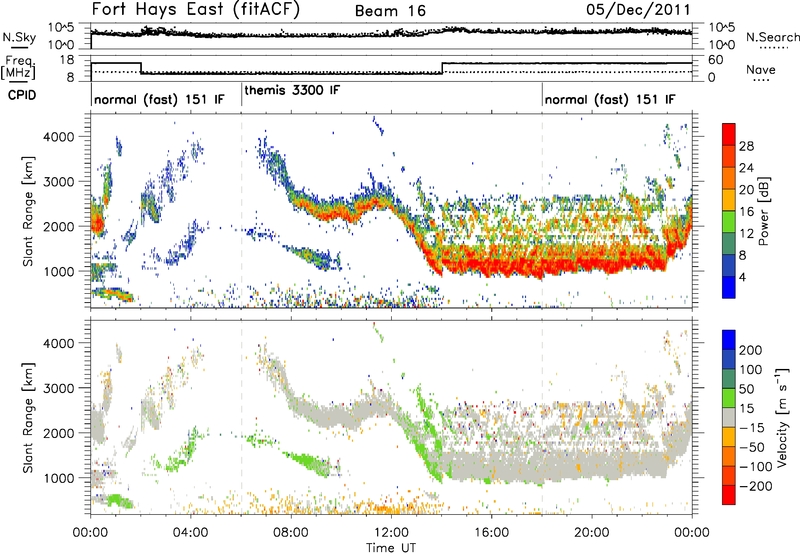The width and height of the screenshot is (800, 554).
Task: Click the 20 value on power colorbar
Action: [746, 190]
